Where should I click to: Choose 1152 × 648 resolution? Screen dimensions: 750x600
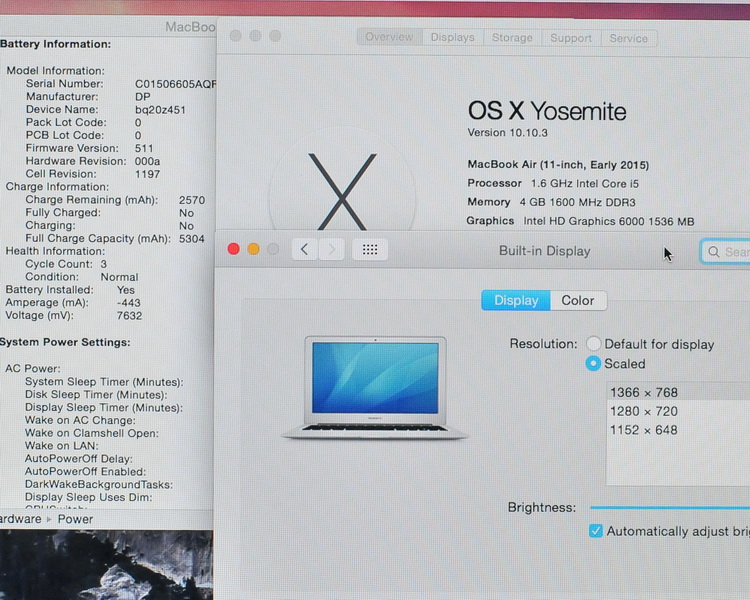pos(678,430)
